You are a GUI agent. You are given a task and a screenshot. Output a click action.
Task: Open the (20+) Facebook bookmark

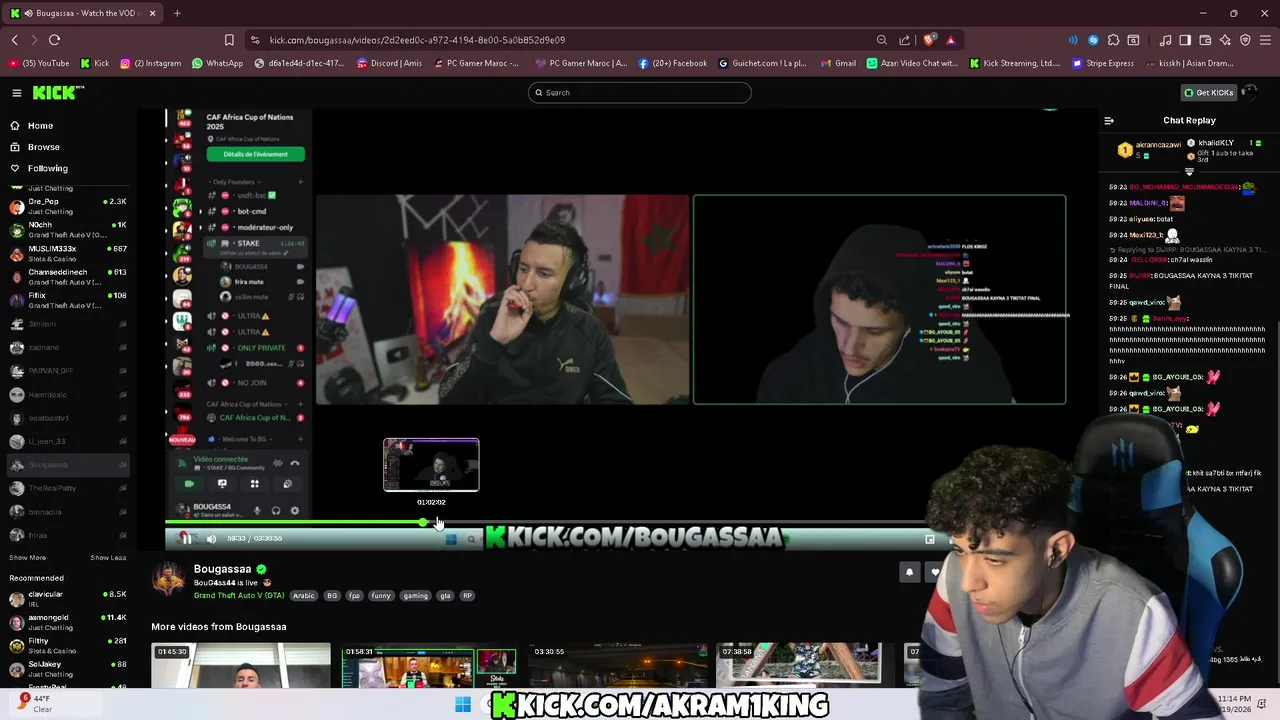pyautogui.click(x=672, y=63)
